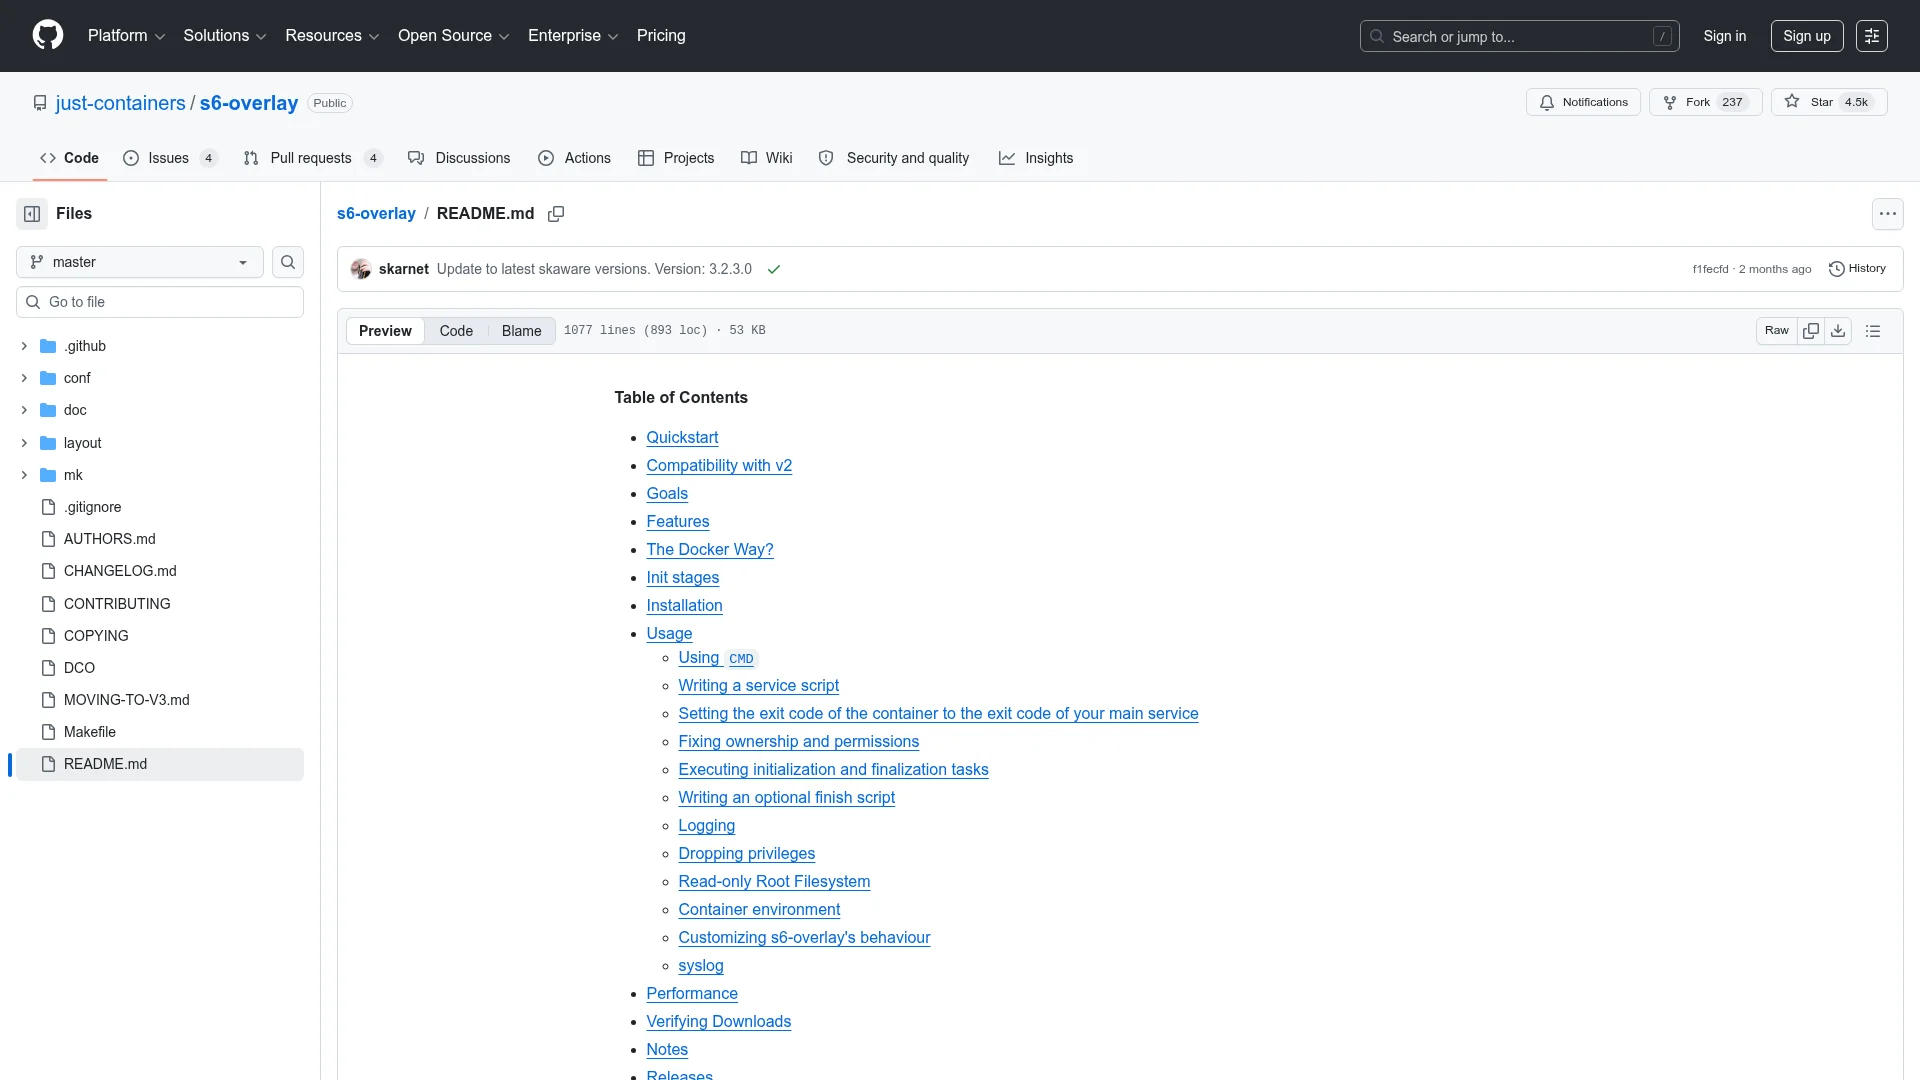Open the master branch dropdown

[x=140, y=262]
